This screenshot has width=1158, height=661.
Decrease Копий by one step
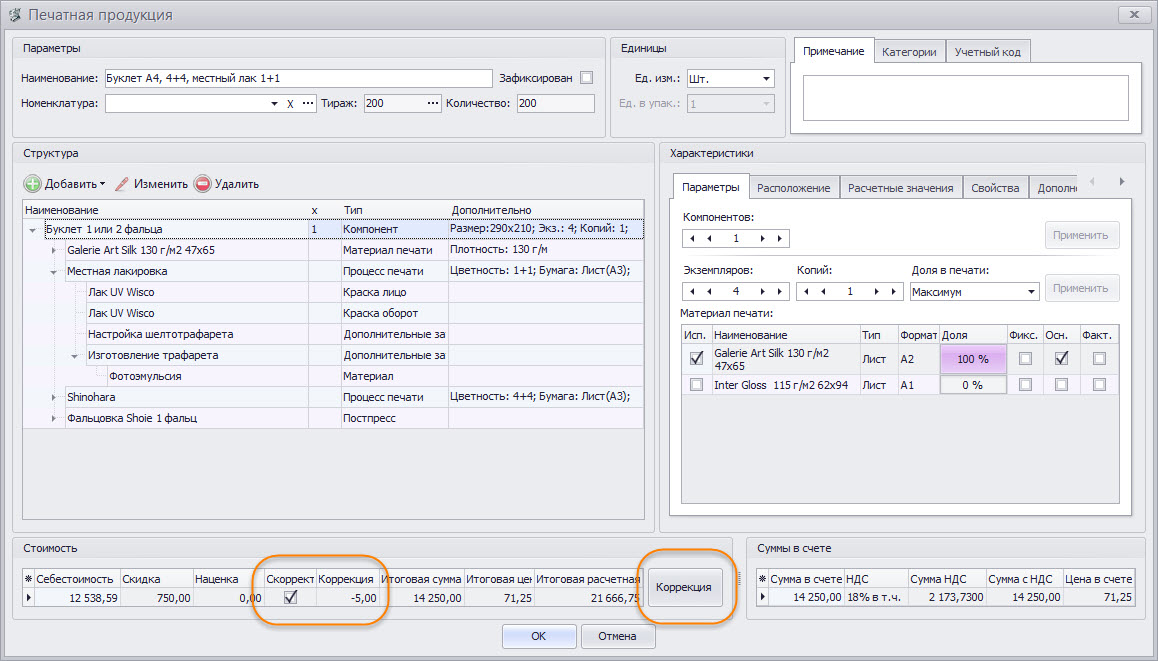(x=823, y=292)
